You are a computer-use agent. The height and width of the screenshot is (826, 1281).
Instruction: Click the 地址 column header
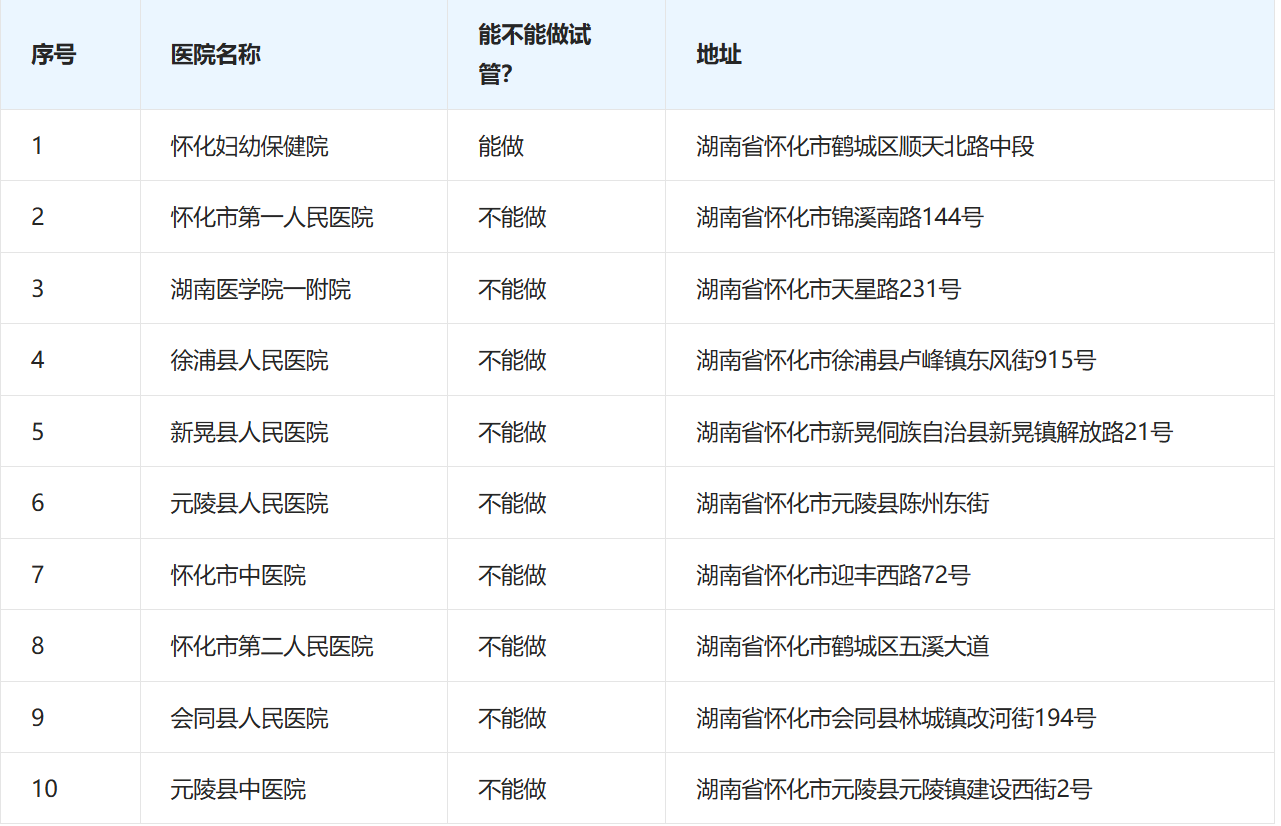point(718,54)
